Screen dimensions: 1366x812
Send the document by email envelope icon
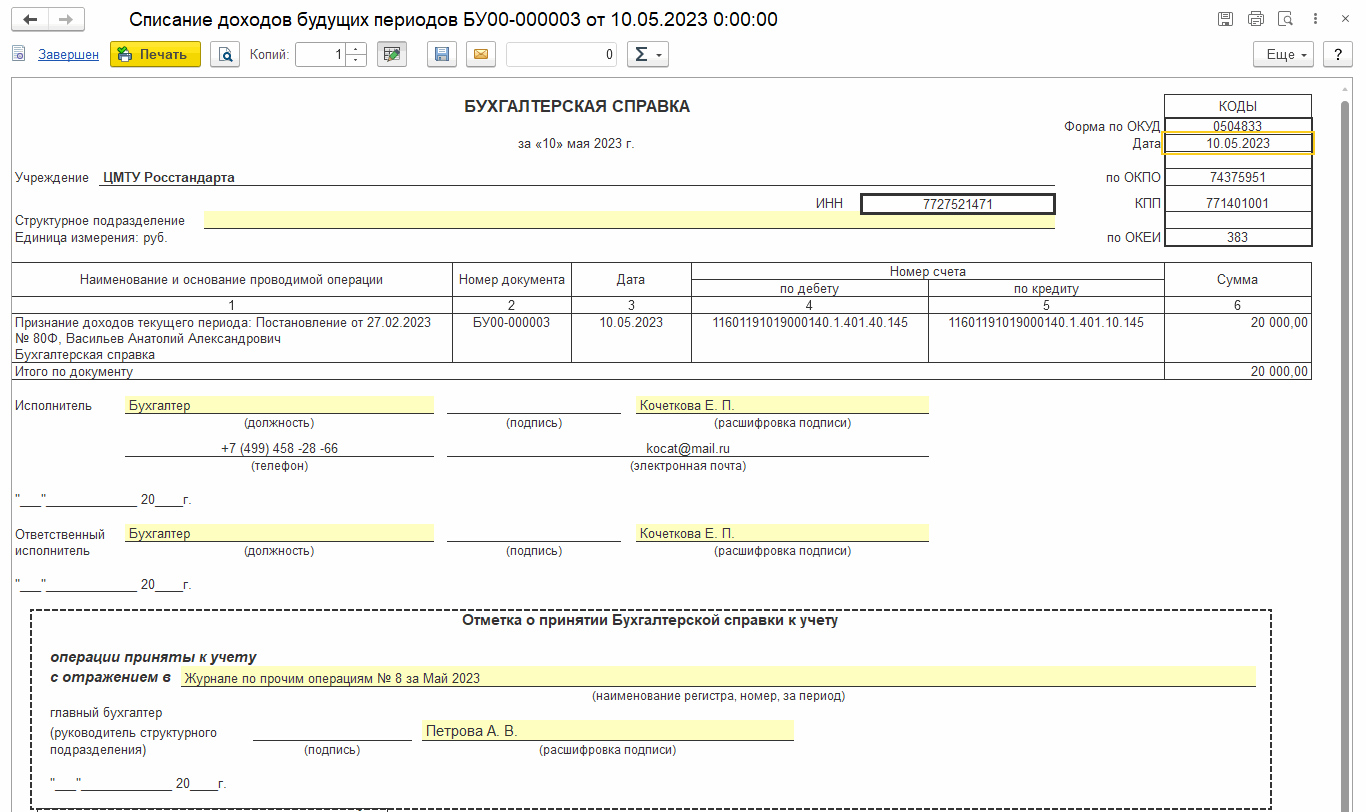480,54
